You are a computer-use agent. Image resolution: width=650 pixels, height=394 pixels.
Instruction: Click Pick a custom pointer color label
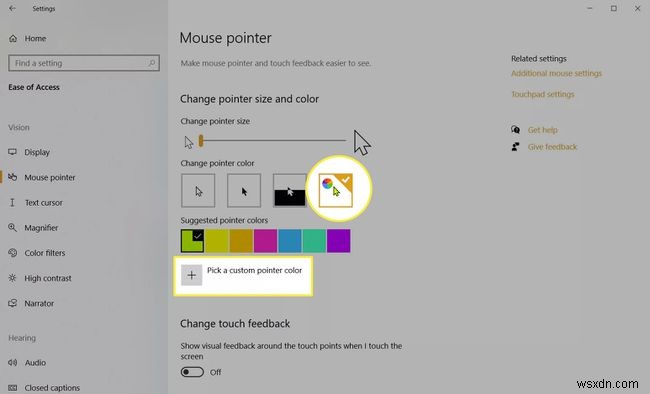255,270
